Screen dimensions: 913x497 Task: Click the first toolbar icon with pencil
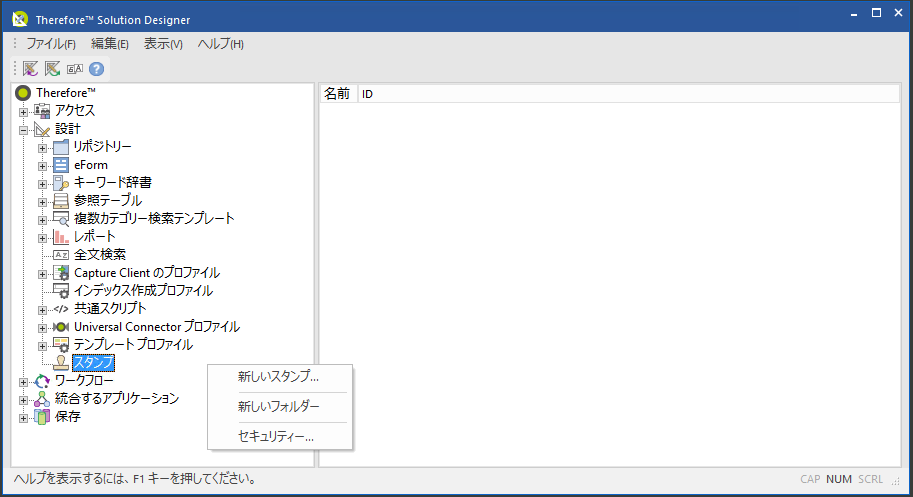30,69
